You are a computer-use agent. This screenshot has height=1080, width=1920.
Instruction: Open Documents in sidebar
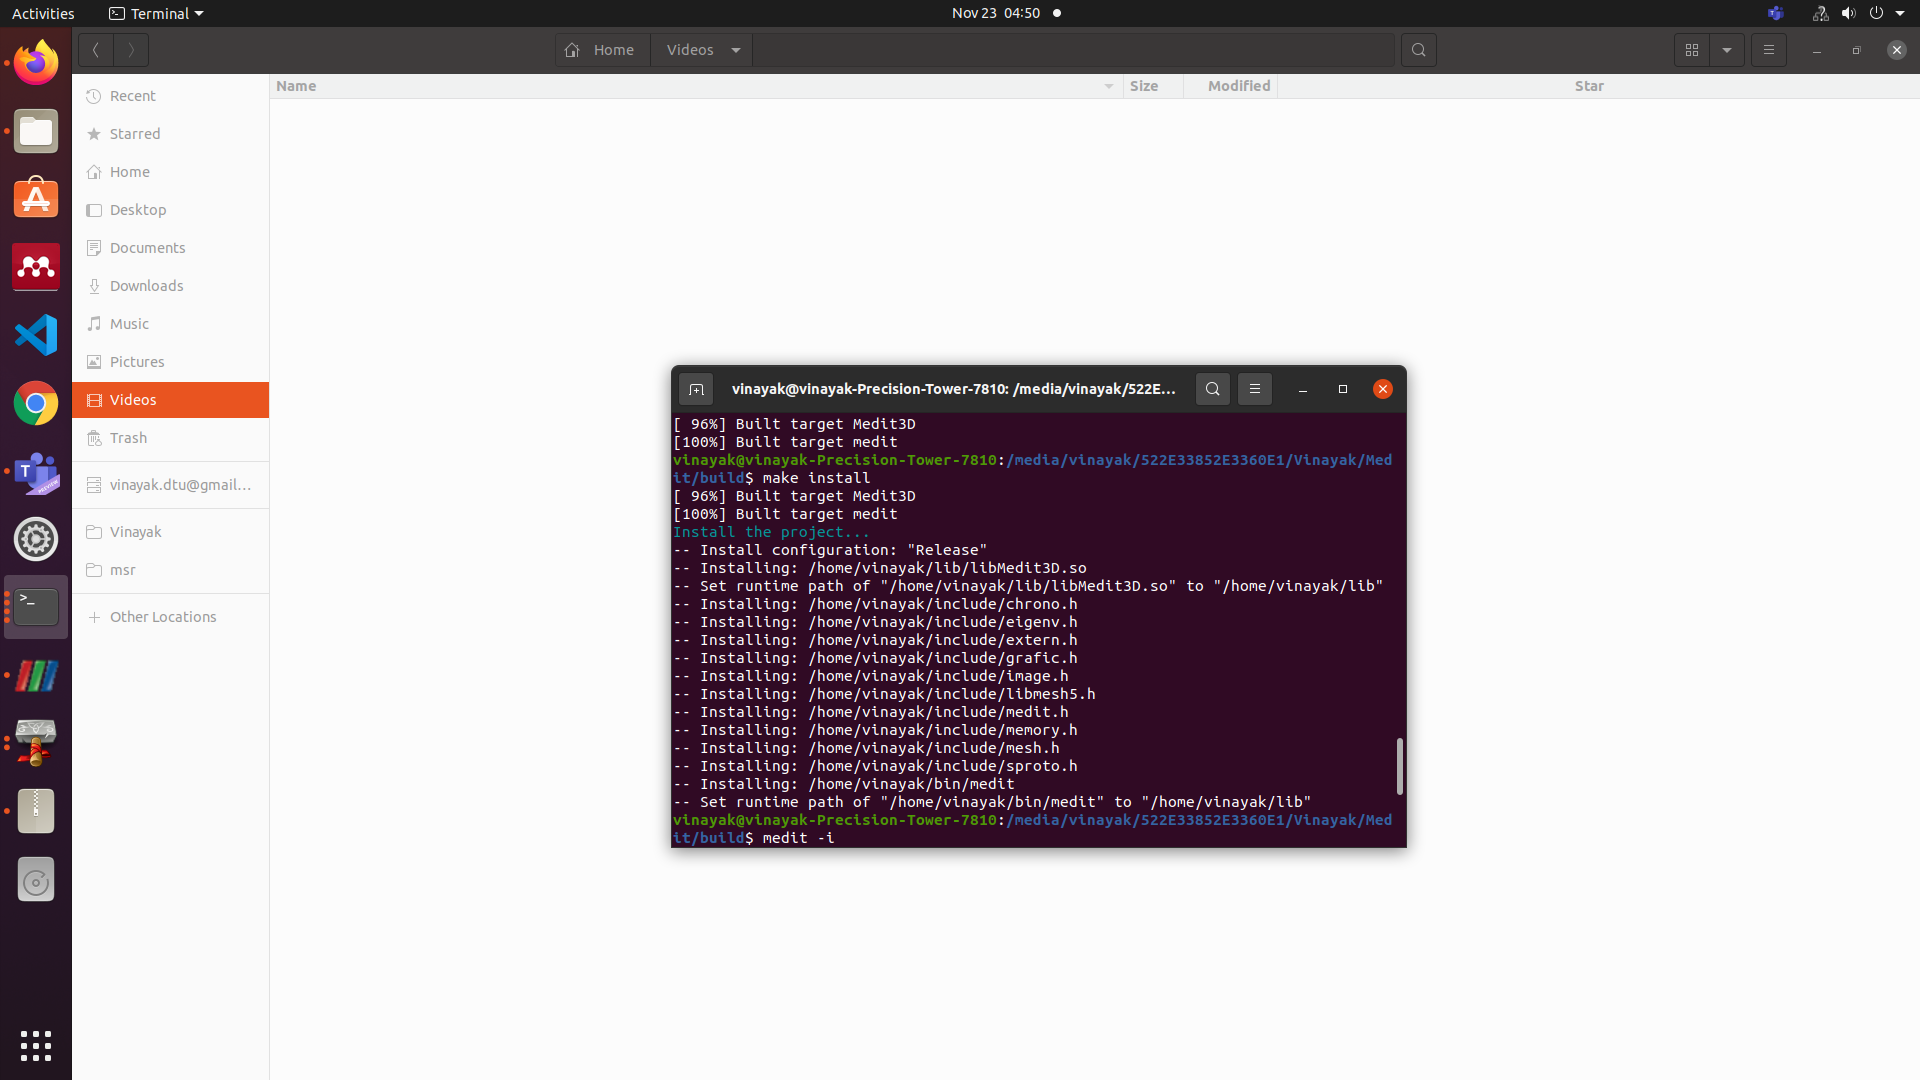[x=170, y=248]
